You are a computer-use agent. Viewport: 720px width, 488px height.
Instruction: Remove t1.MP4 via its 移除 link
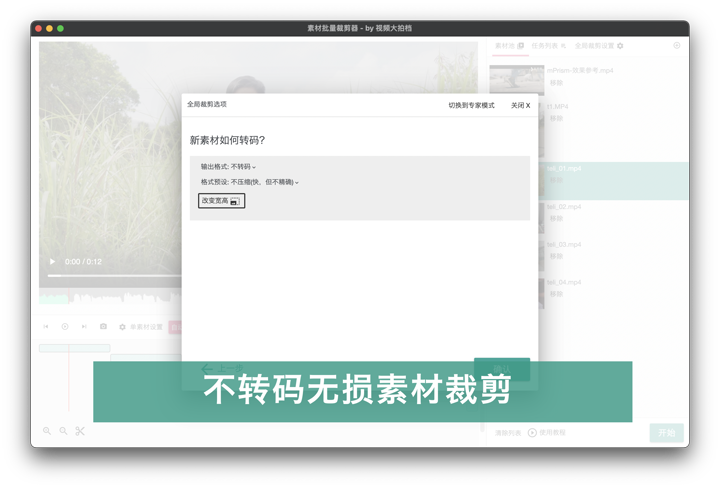(x=556, y=118)
